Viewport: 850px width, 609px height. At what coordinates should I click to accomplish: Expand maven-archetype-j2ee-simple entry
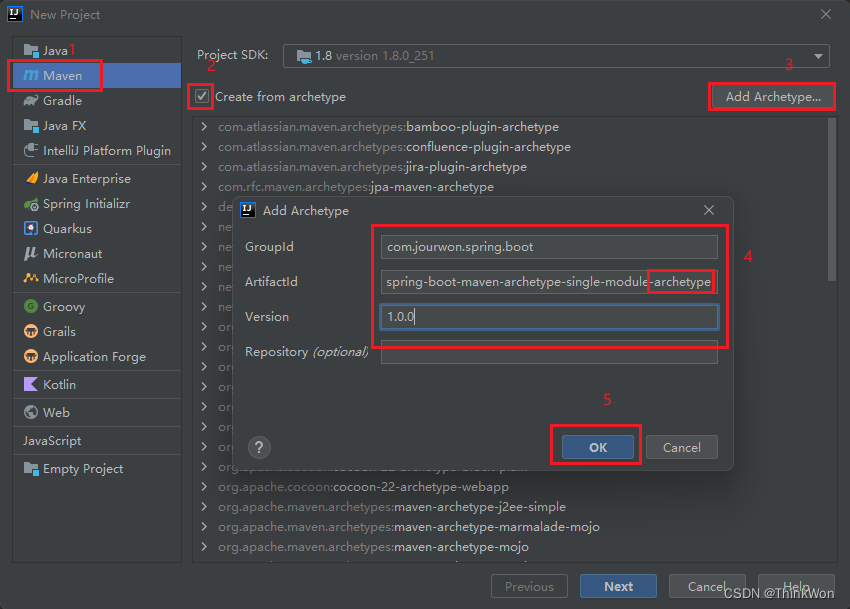click(x=204, y=507)
